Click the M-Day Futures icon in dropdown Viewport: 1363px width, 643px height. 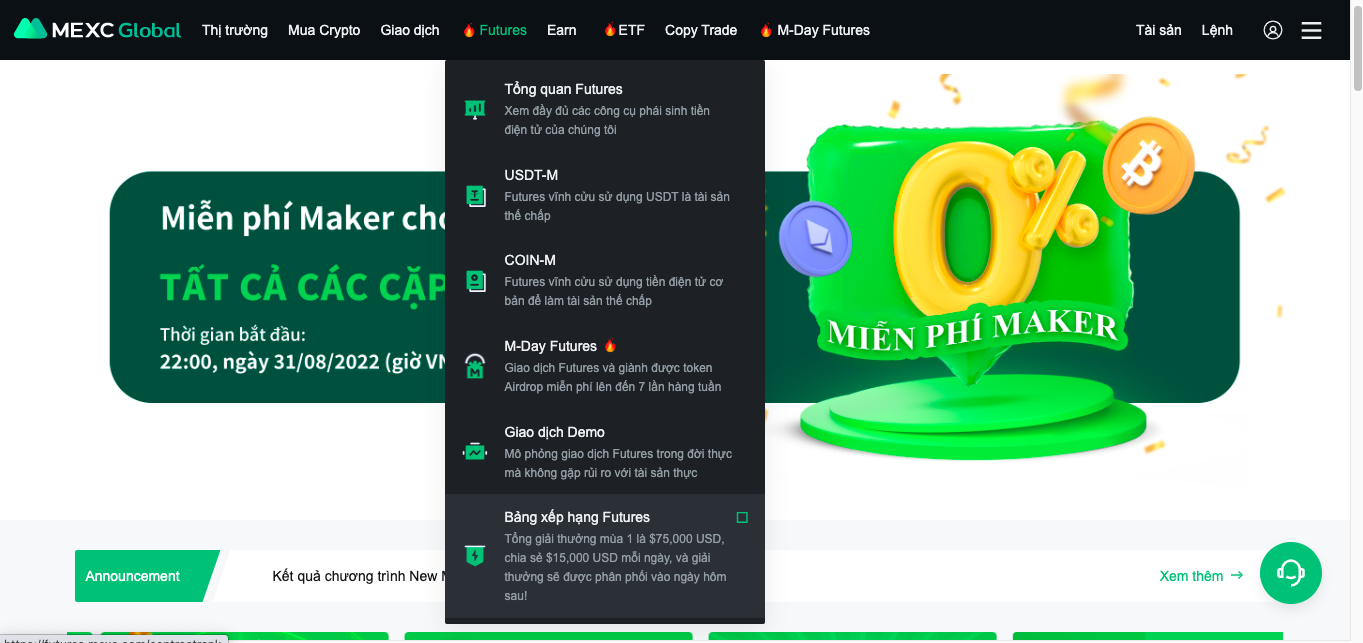click(475, 367)
